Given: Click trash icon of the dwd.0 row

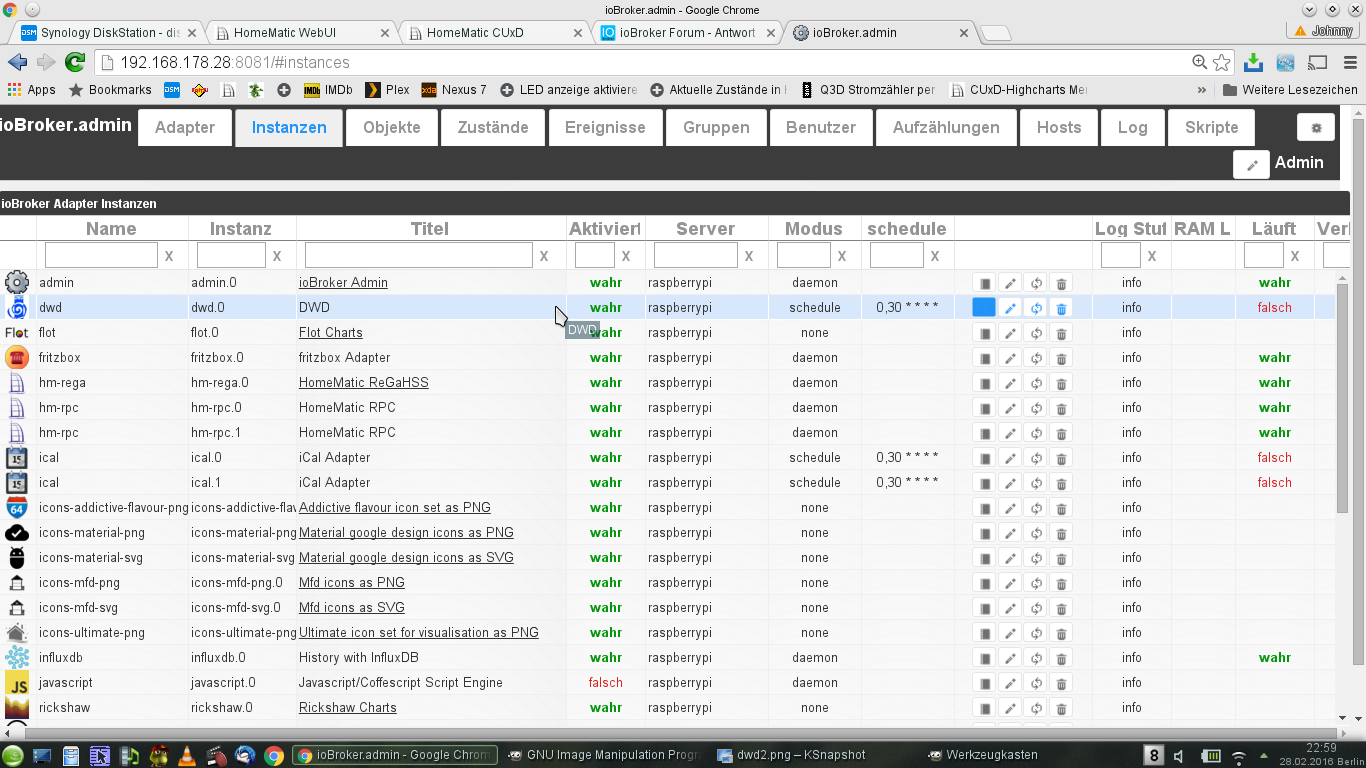Looking at the screenshot, I should pos(1062,308).
